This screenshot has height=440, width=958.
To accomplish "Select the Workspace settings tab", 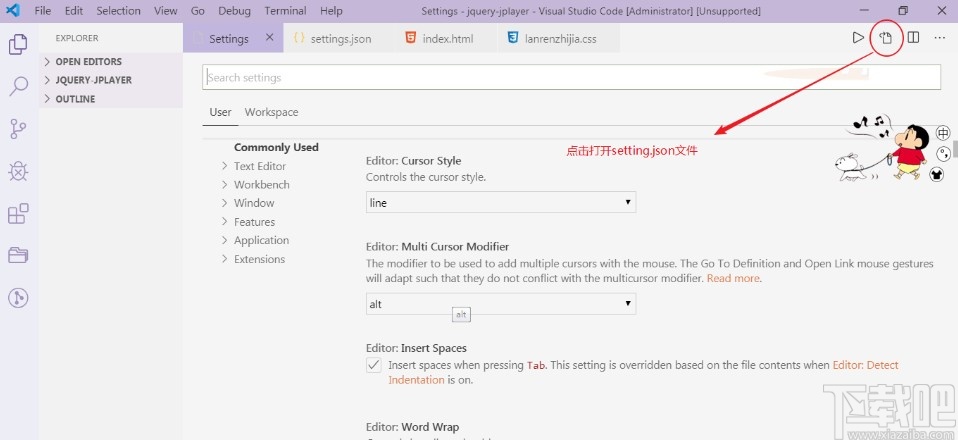I will click(271, 112).
